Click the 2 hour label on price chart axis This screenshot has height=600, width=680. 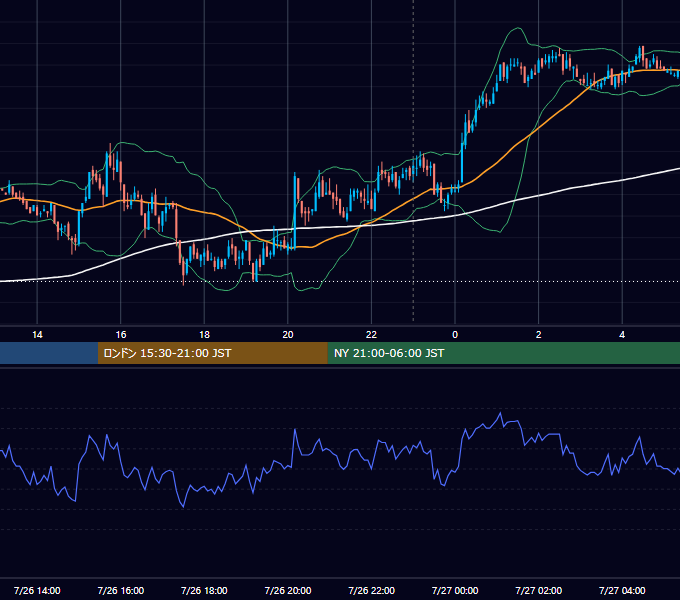pos(539,335)
